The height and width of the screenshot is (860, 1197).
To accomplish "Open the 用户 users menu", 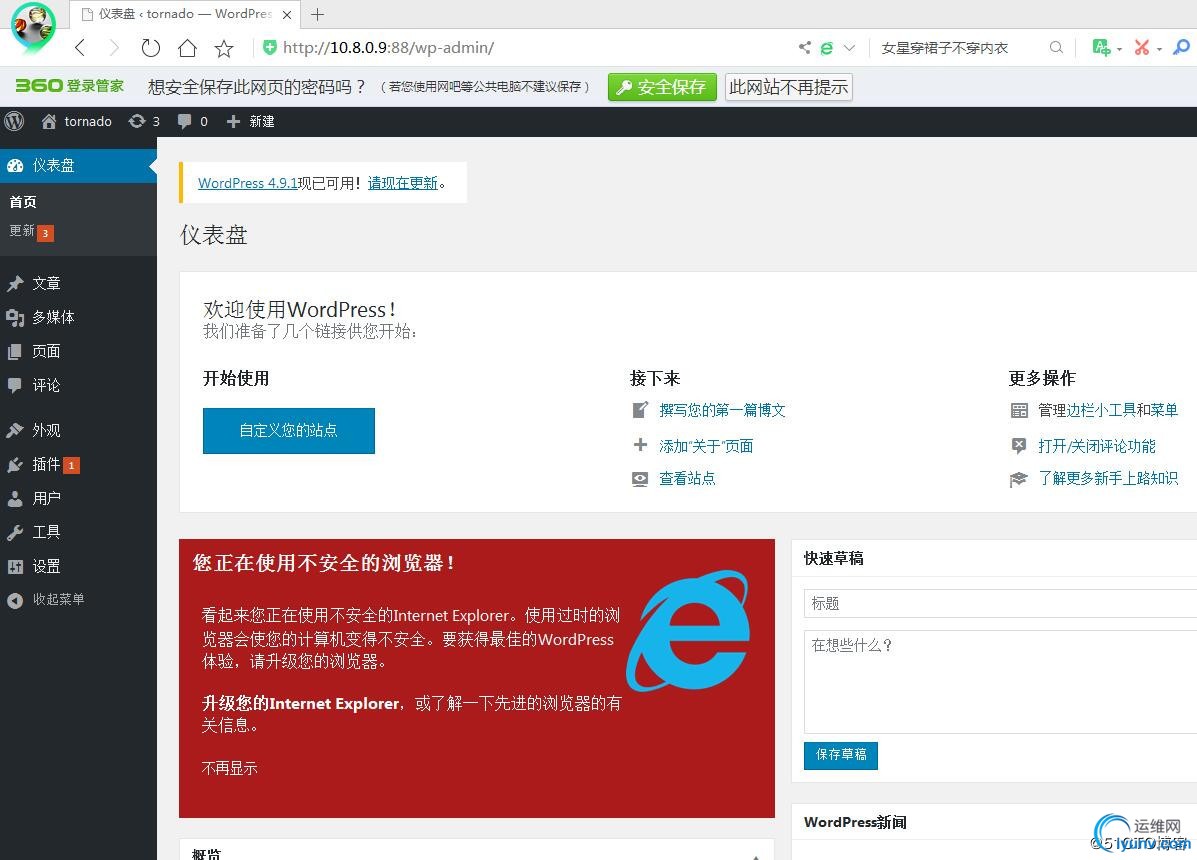I will (x=78, y=498).
